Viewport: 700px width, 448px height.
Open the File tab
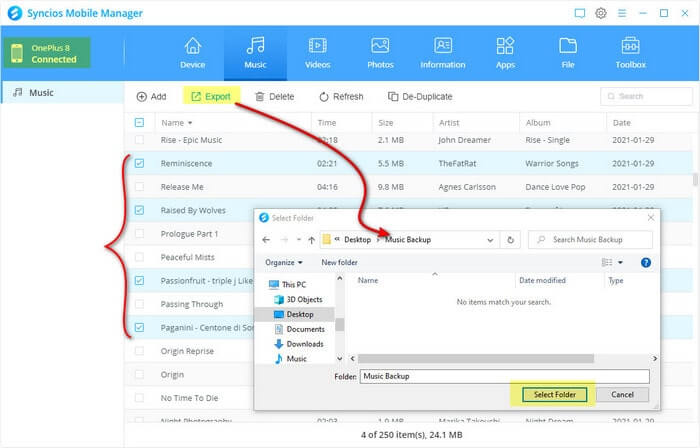pyautogui.click(x=567, y=53)
